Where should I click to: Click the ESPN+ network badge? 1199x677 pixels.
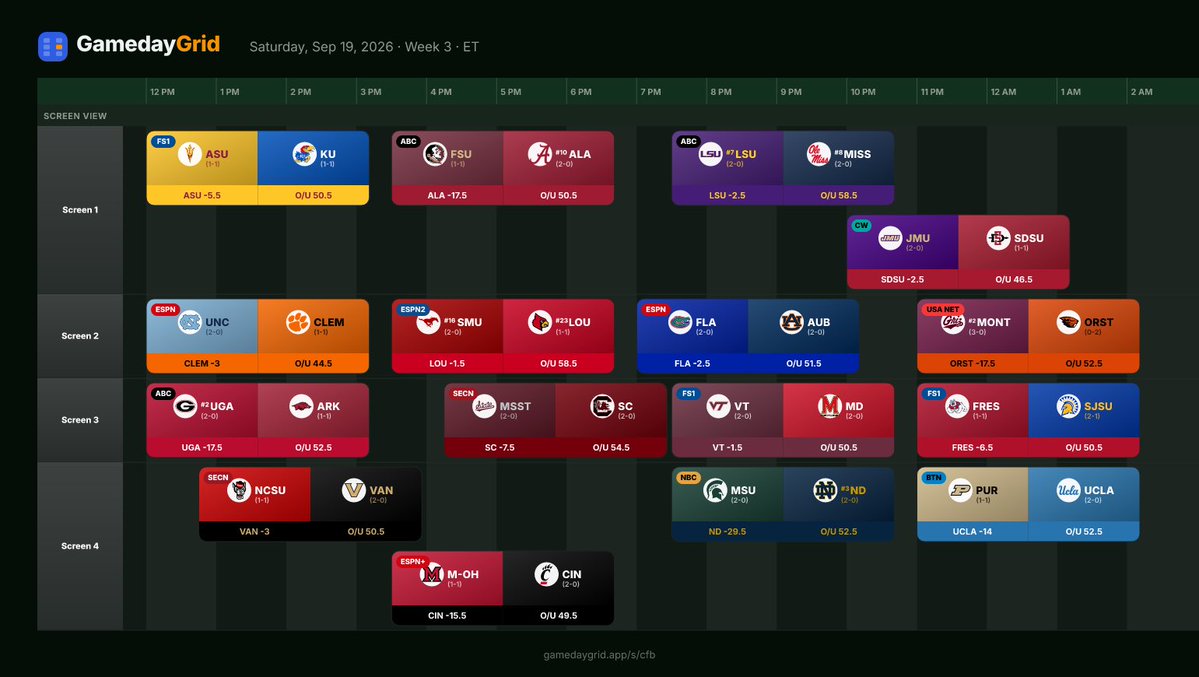412,562
